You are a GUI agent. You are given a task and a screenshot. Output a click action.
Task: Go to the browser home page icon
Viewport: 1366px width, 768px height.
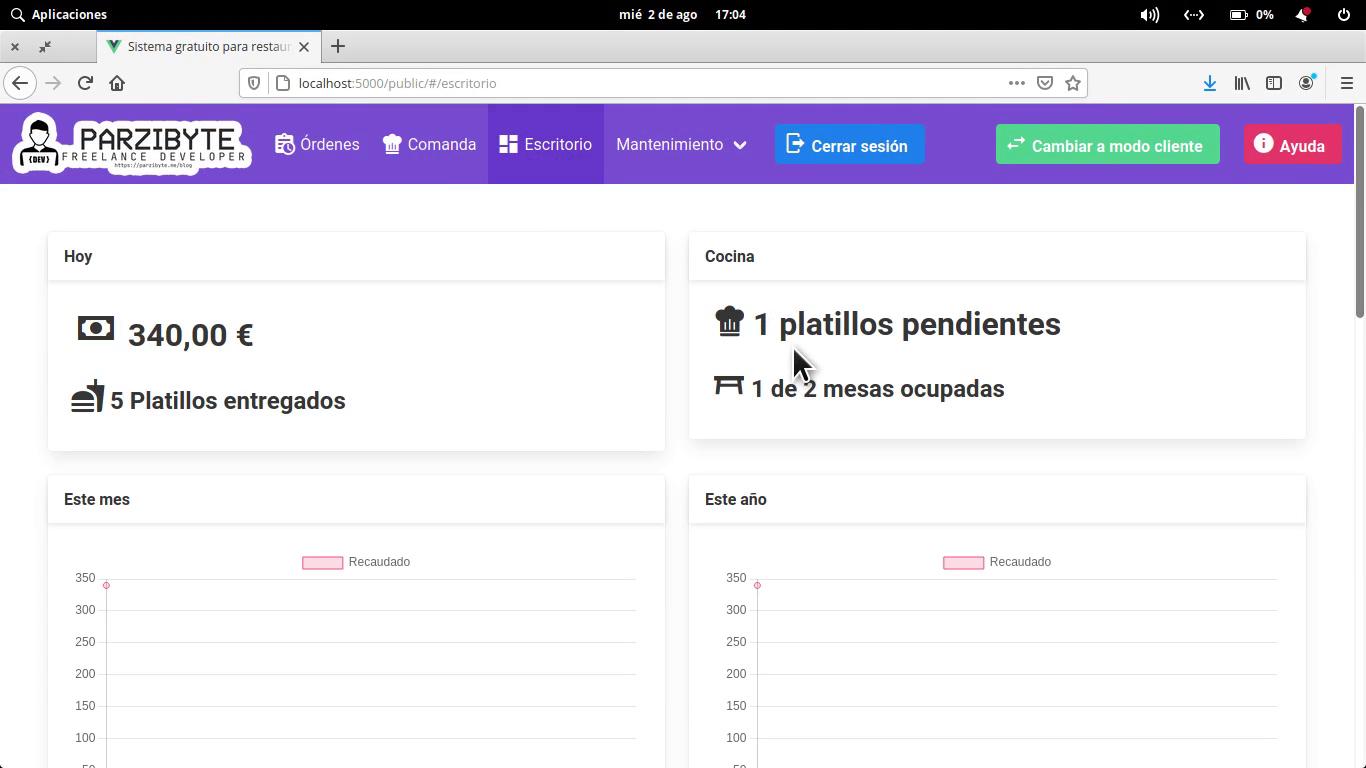[x=117, y=83]
